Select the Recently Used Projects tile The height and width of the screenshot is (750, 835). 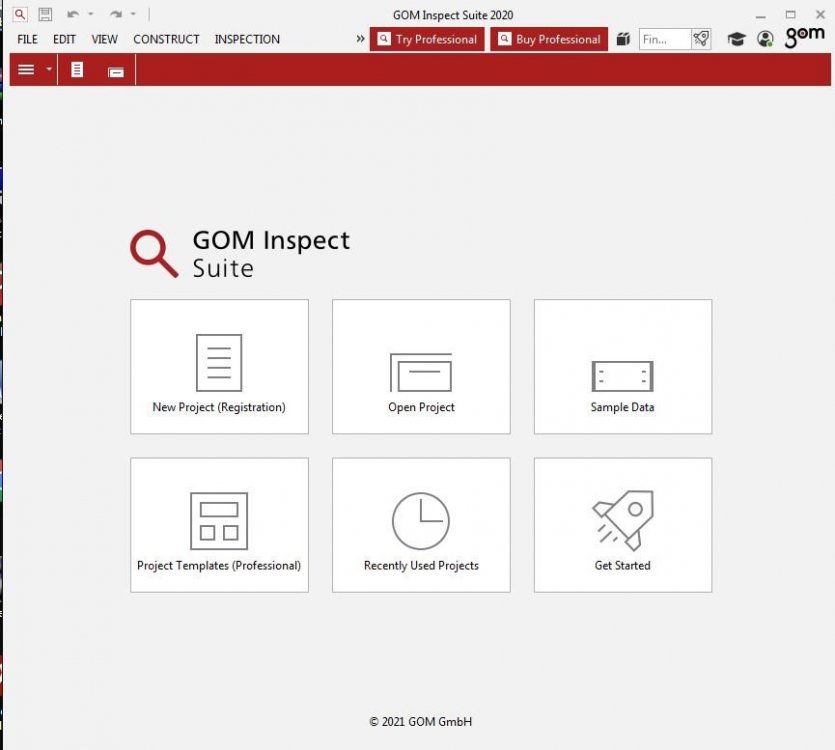click(420, 524)
